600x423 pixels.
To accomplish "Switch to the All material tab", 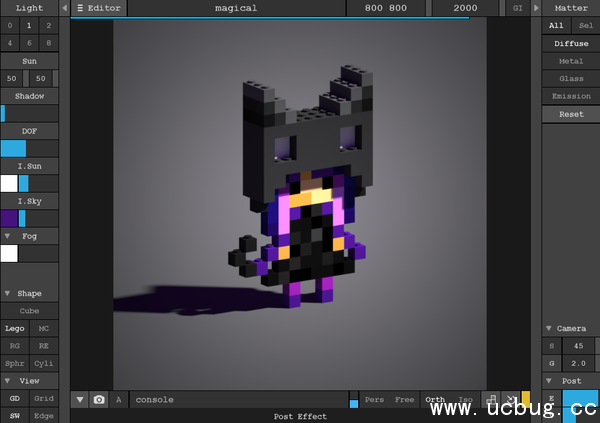I will point(556,25).
